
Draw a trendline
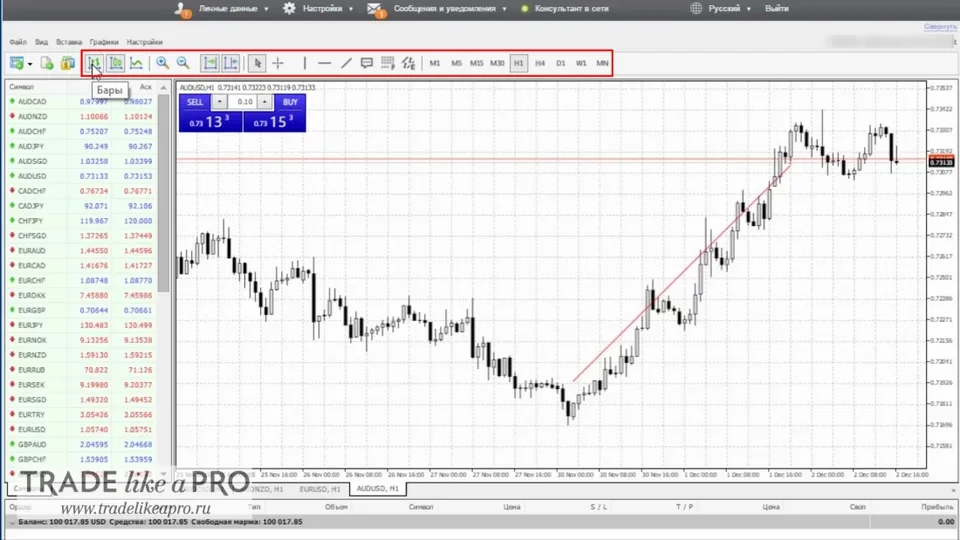[x=346, y=63]
